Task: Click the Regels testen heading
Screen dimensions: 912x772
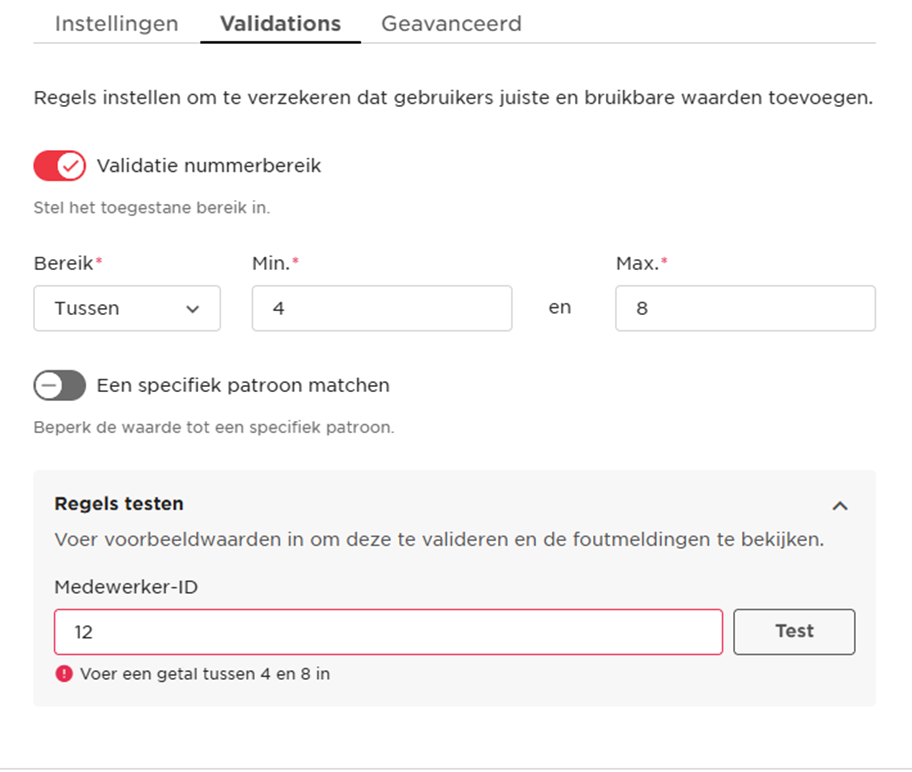Action: coord(119,503)
